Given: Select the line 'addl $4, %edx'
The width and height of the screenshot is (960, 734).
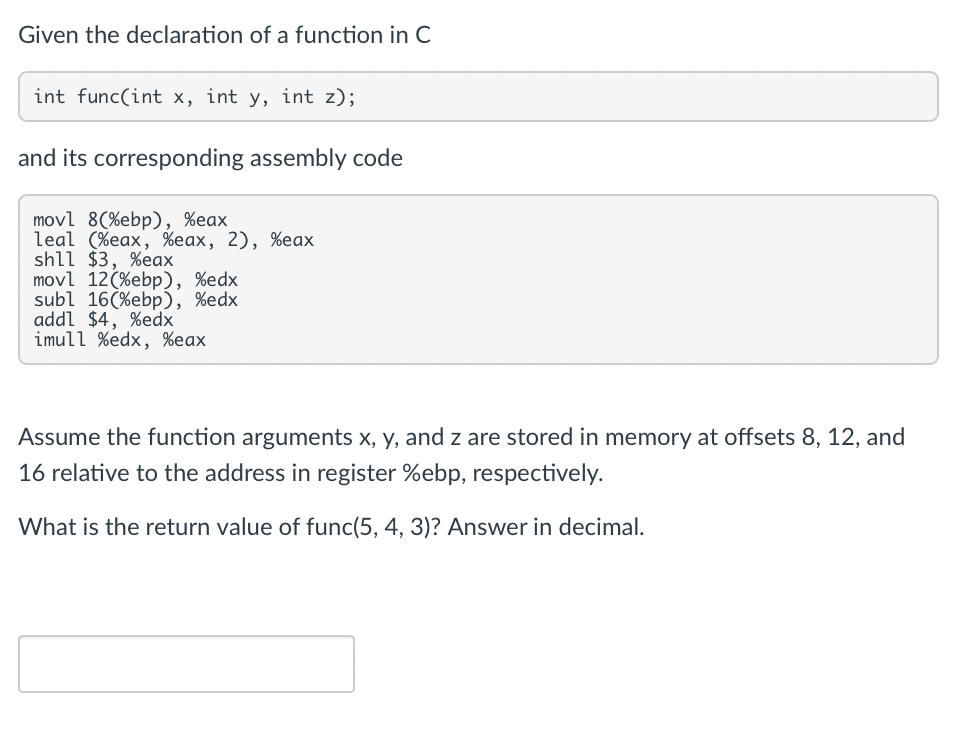Looking at the screenshot, I should 102,319.
